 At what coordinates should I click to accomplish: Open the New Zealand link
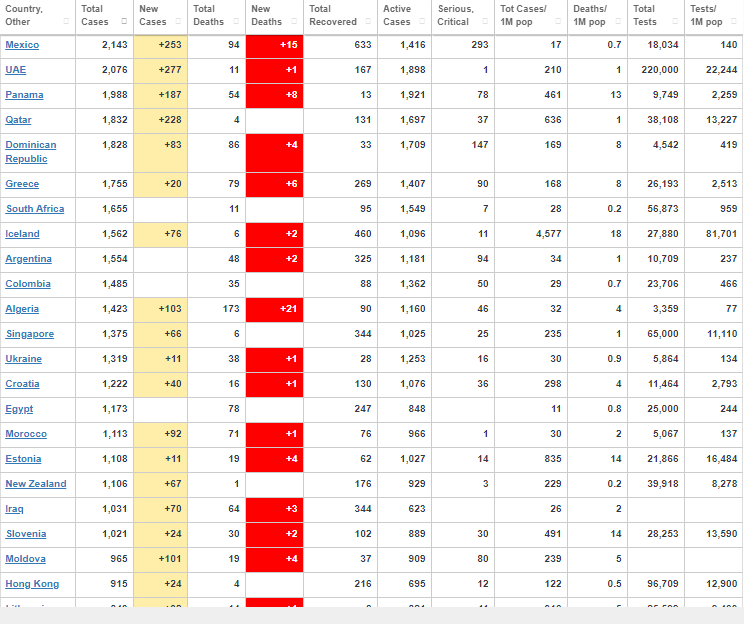click(x=36, y=484)
